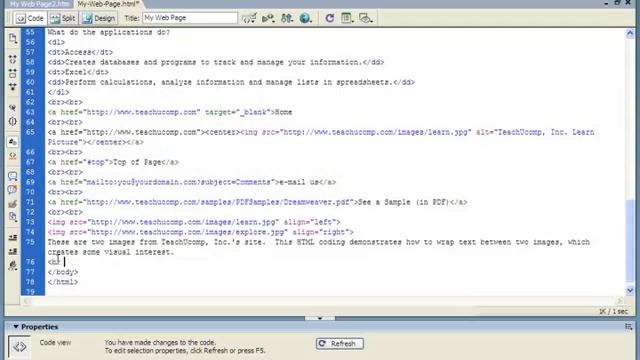
Task: Click the Format Source Code icon
Action: tap(13, 265)
